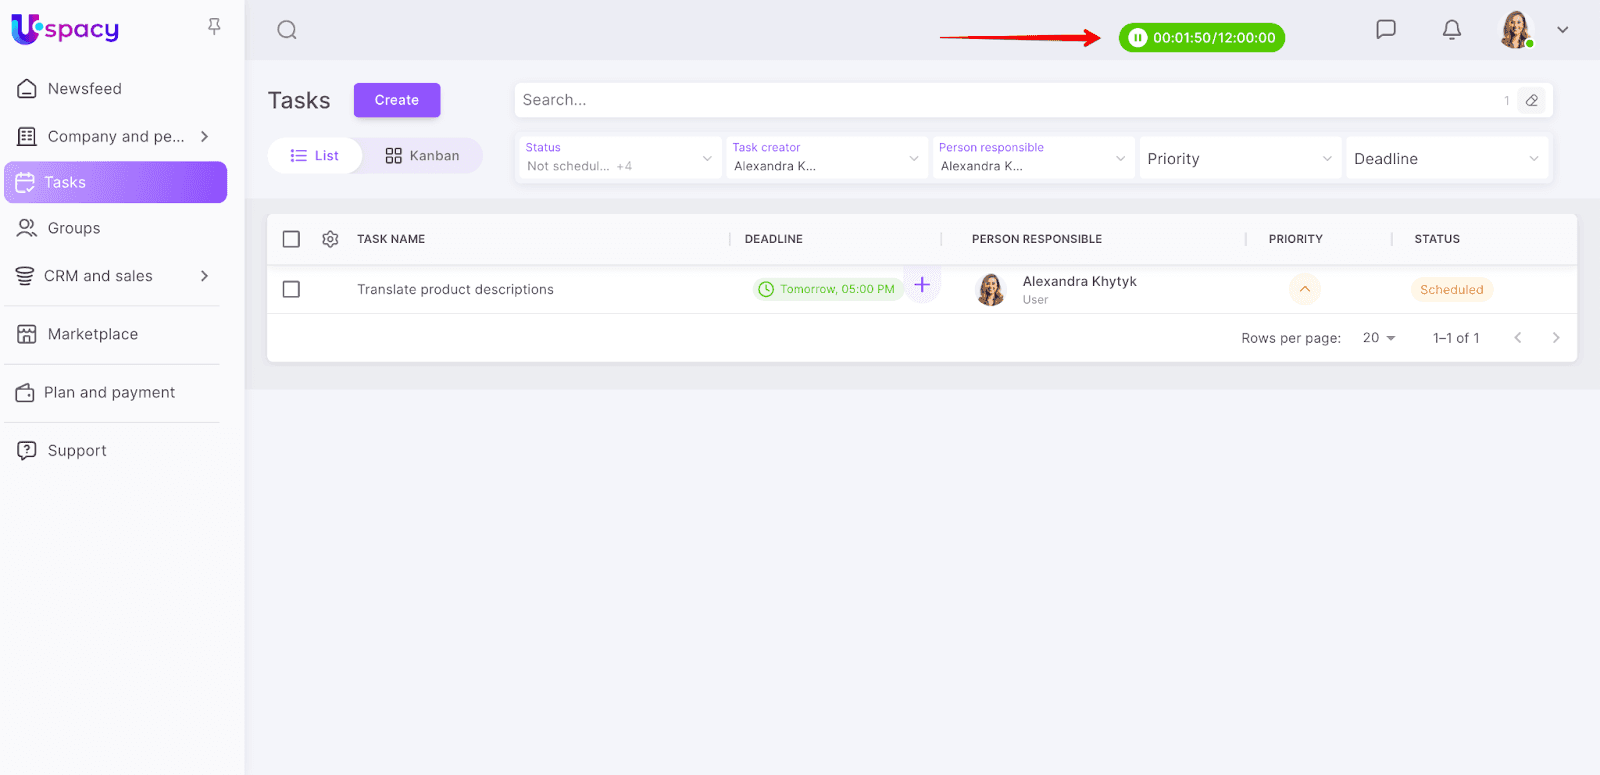Open the Deadline filter dropdown

click(1447, 158)
